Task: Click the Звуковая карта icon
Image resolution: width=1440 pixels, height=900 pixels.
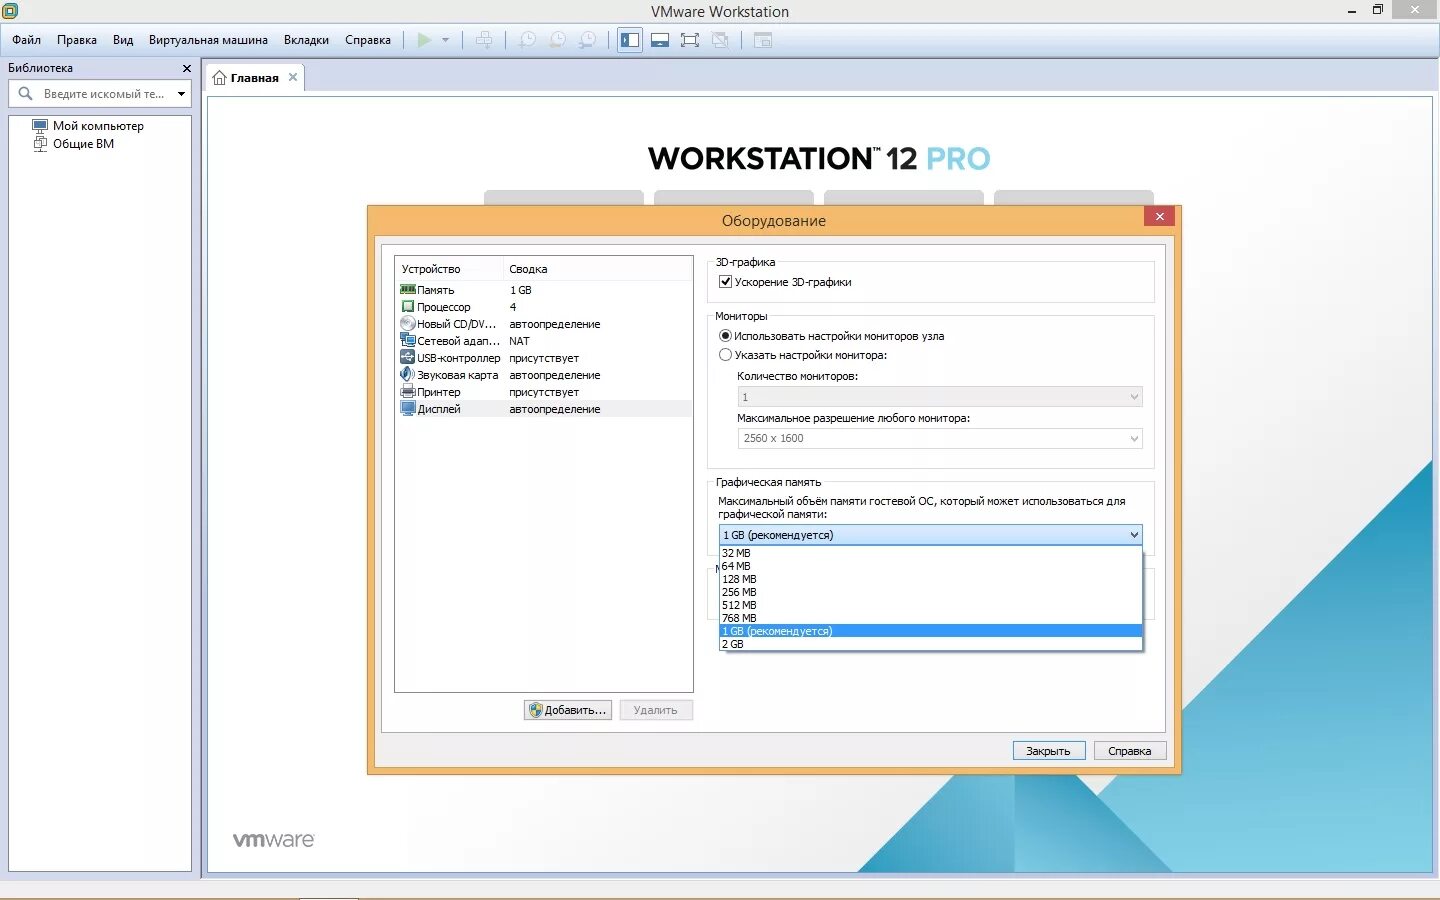Action: [x=407, y=374]
